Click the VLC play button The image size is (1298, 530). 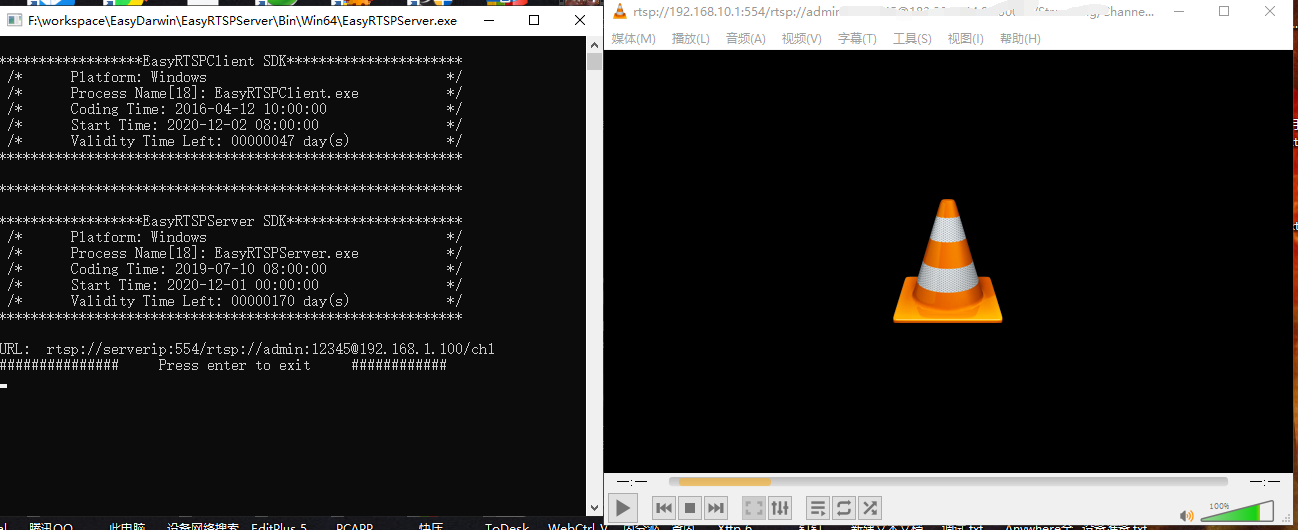(x=622, y=508)
